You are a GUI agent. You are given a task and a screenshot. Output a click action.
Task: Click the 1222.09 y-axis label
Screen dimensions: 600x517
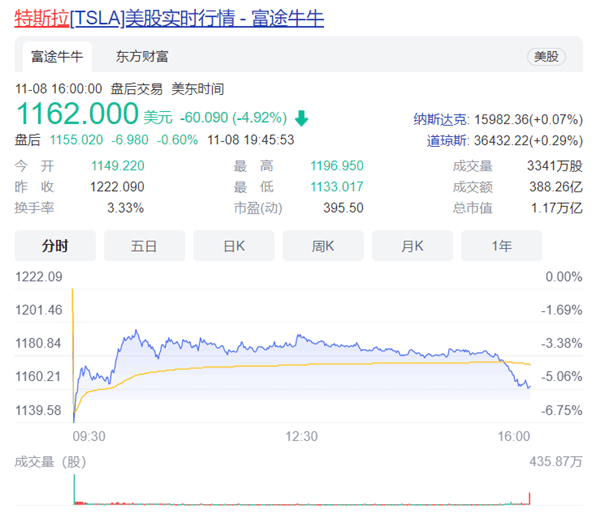39,277
